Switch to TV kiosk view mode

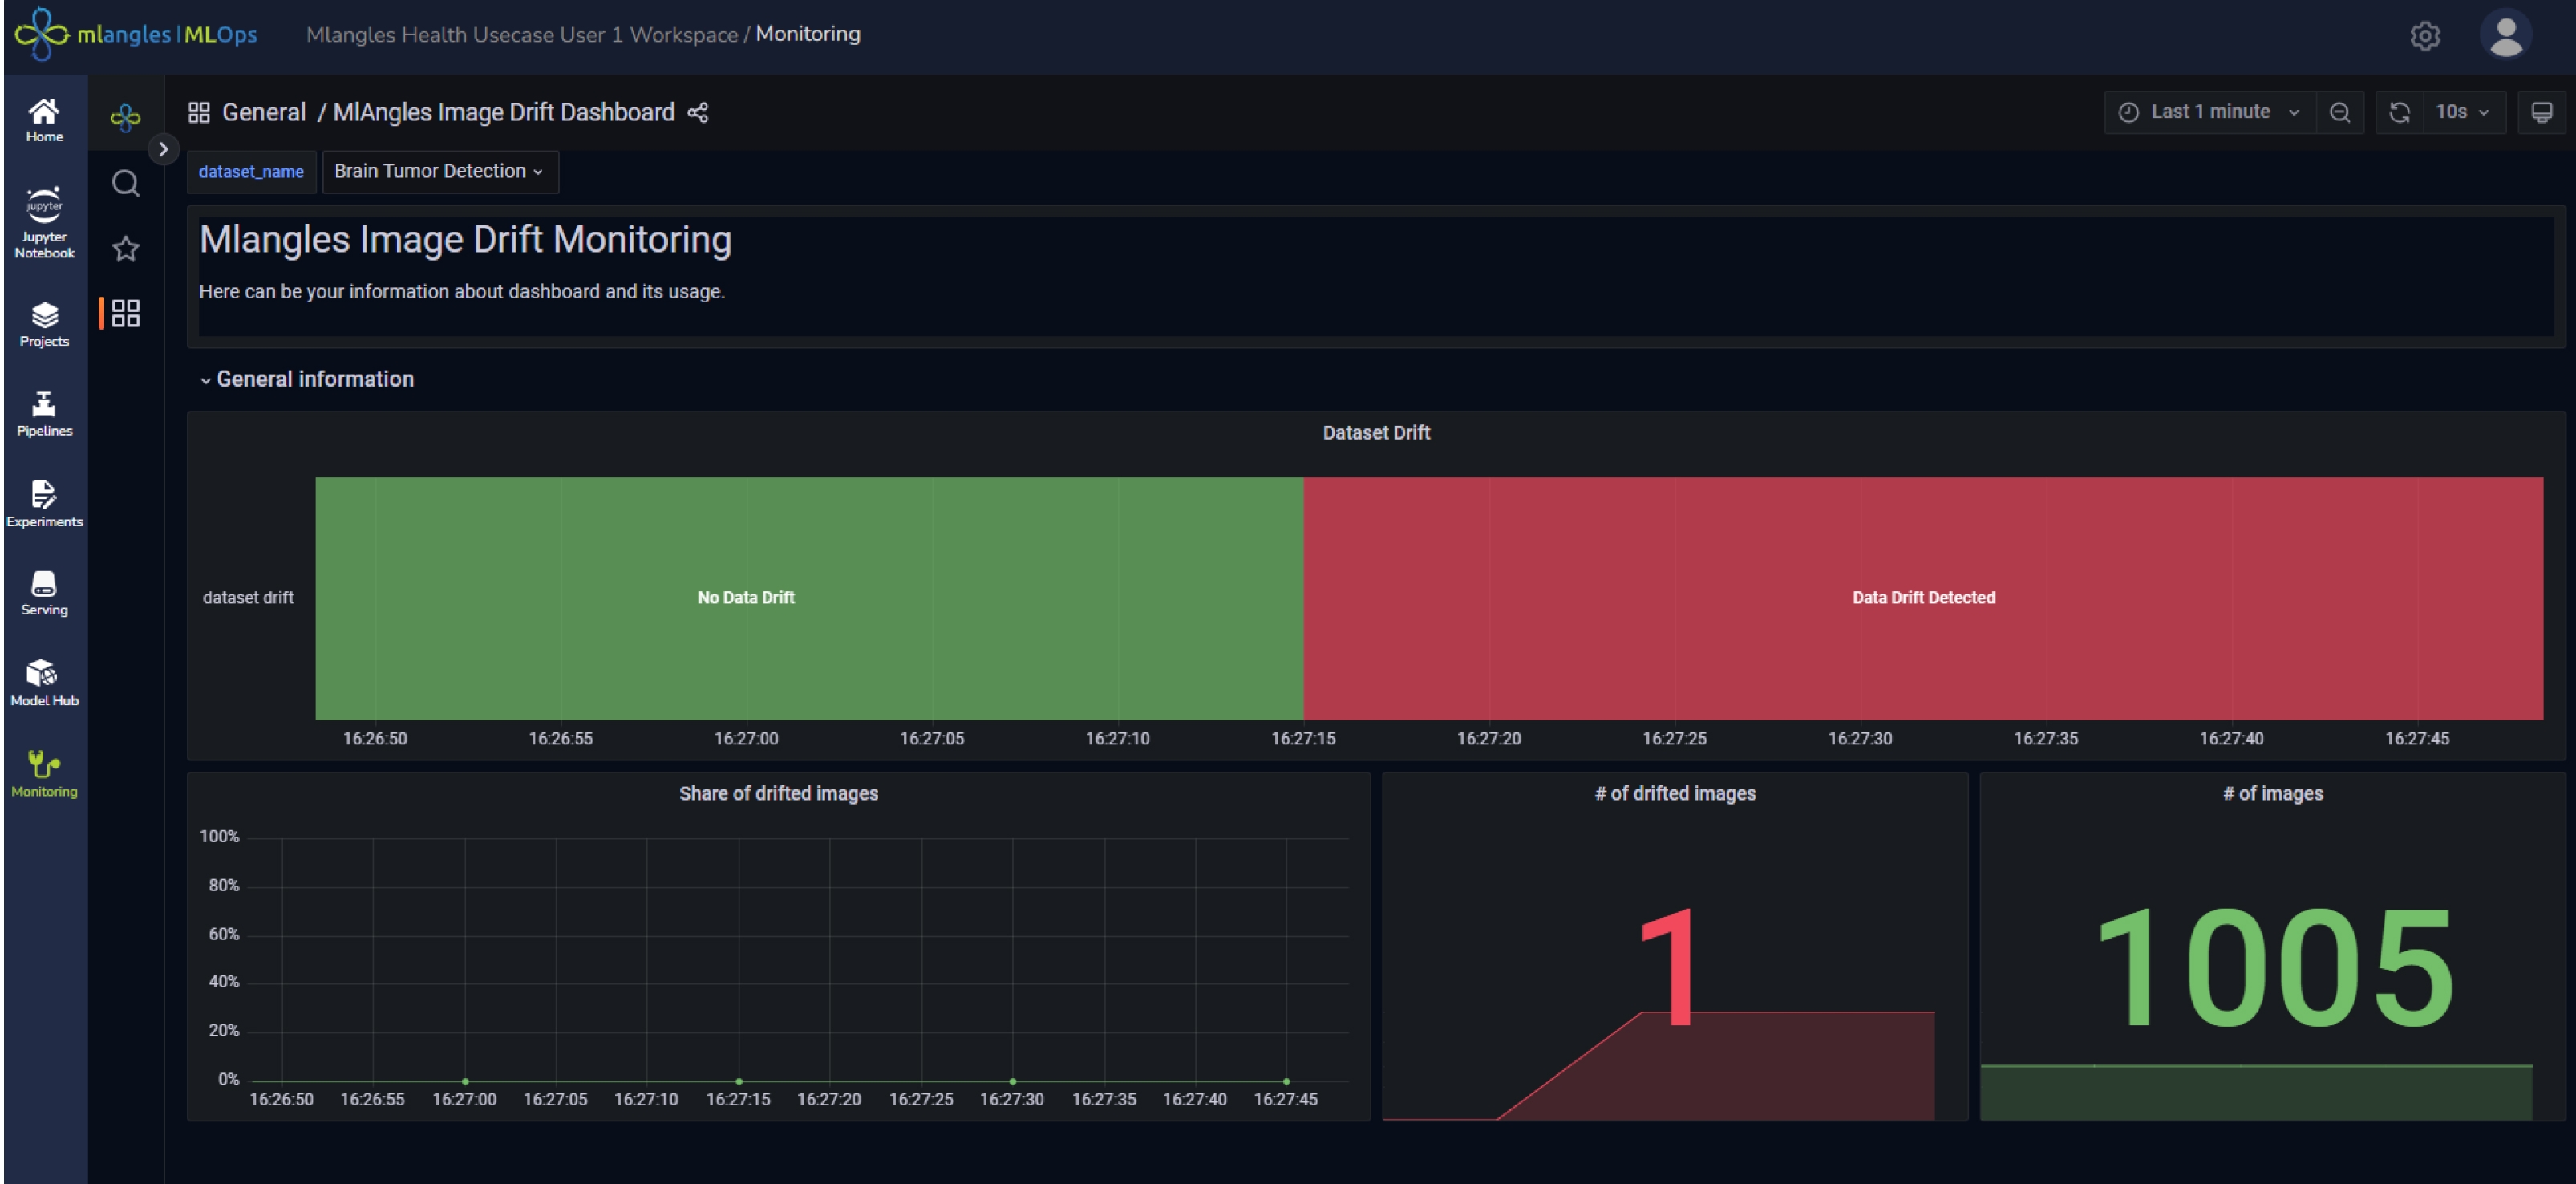pos(2541,112)
